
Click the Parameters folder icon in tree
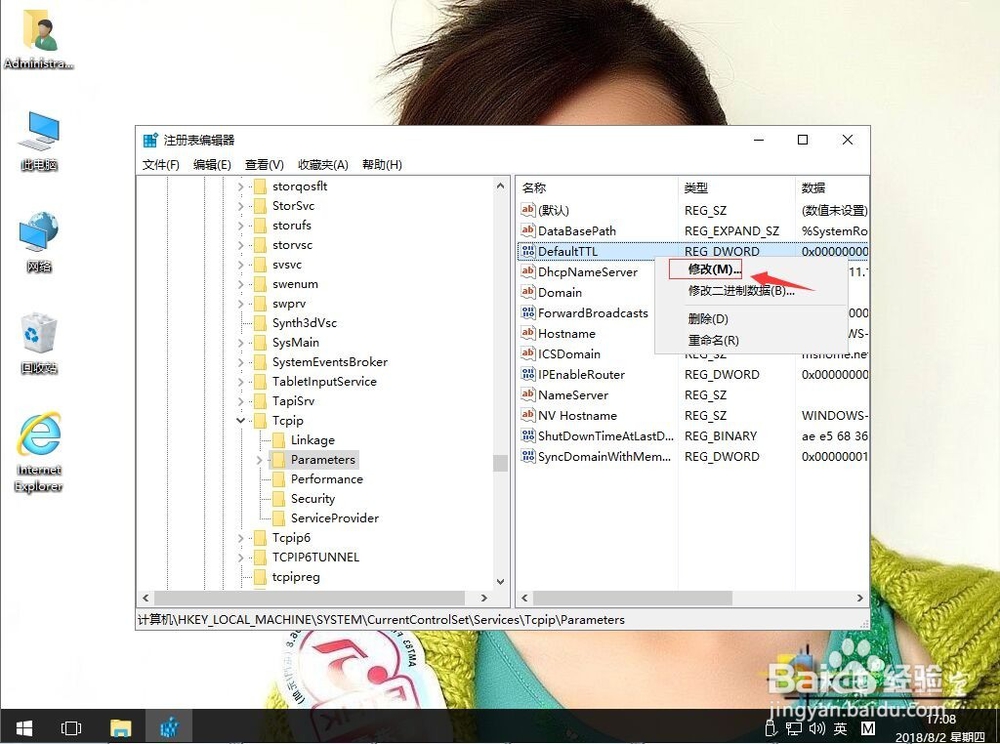click(279, 460)
